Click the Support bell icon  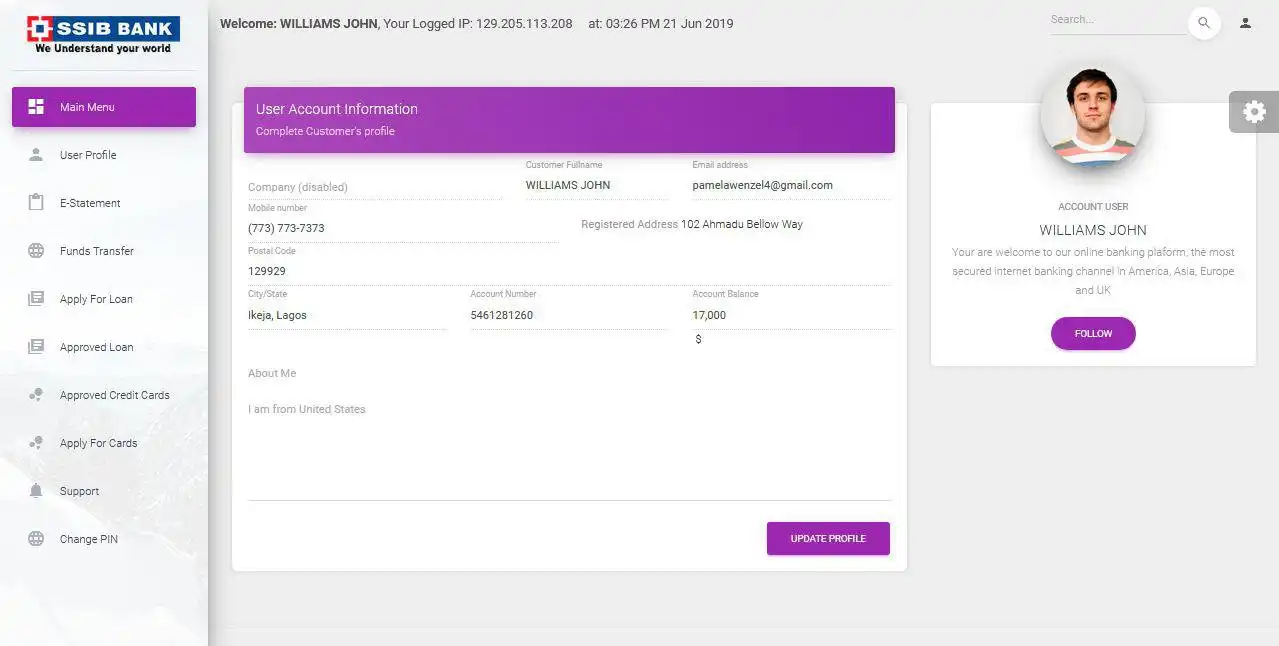tap(36, 491)
